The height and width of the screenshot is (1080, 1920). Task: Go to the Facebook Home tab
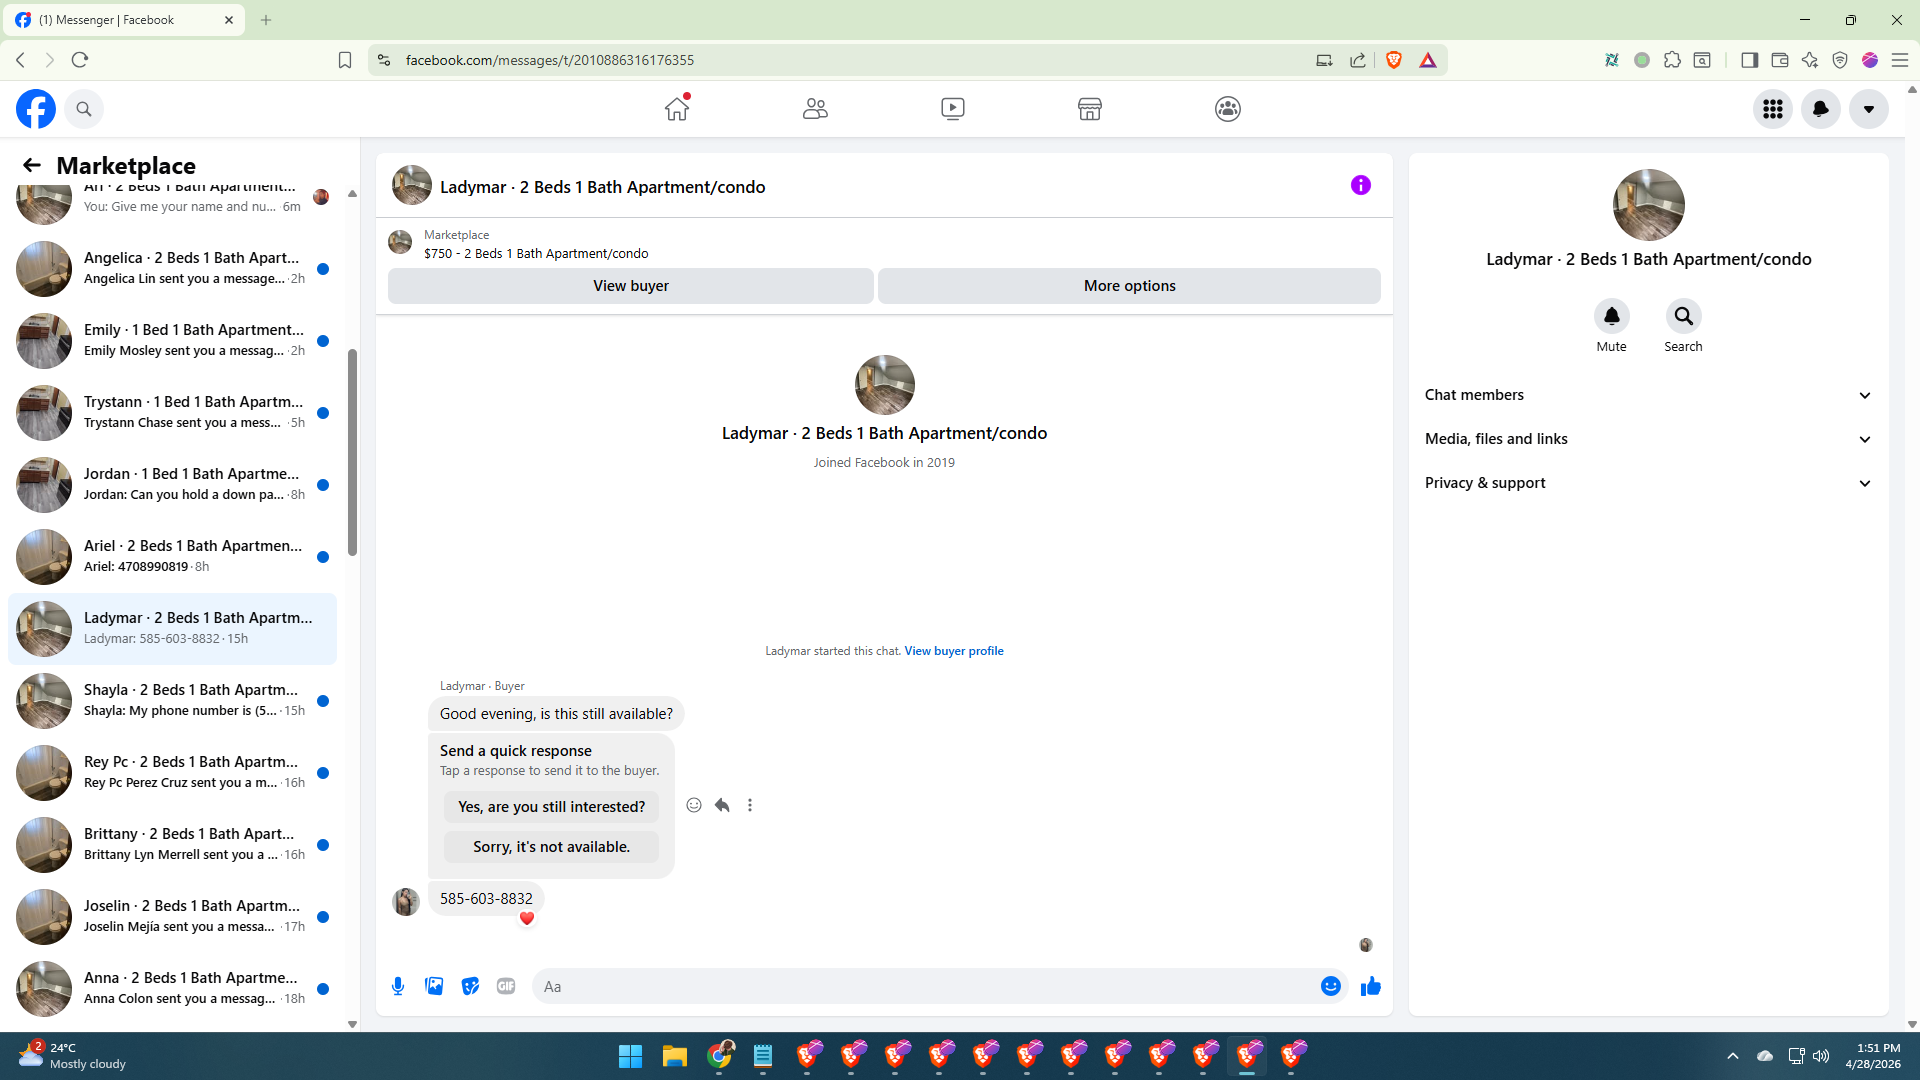[x=677, y=109]
